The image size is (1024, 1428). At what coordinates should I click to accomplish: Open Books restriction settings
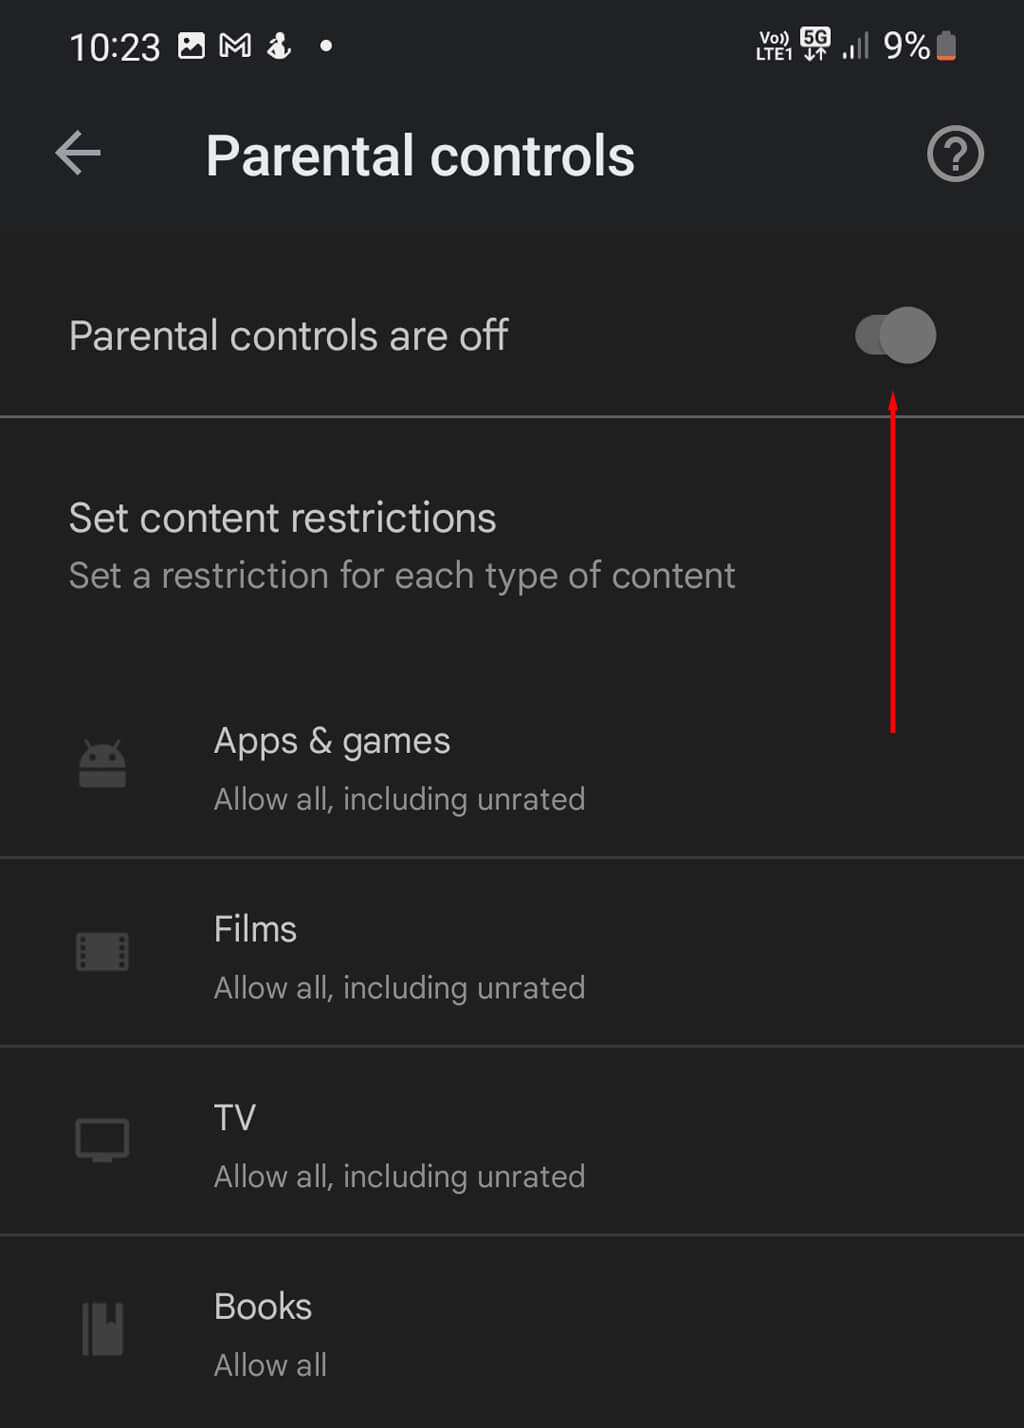(512, 1332)
